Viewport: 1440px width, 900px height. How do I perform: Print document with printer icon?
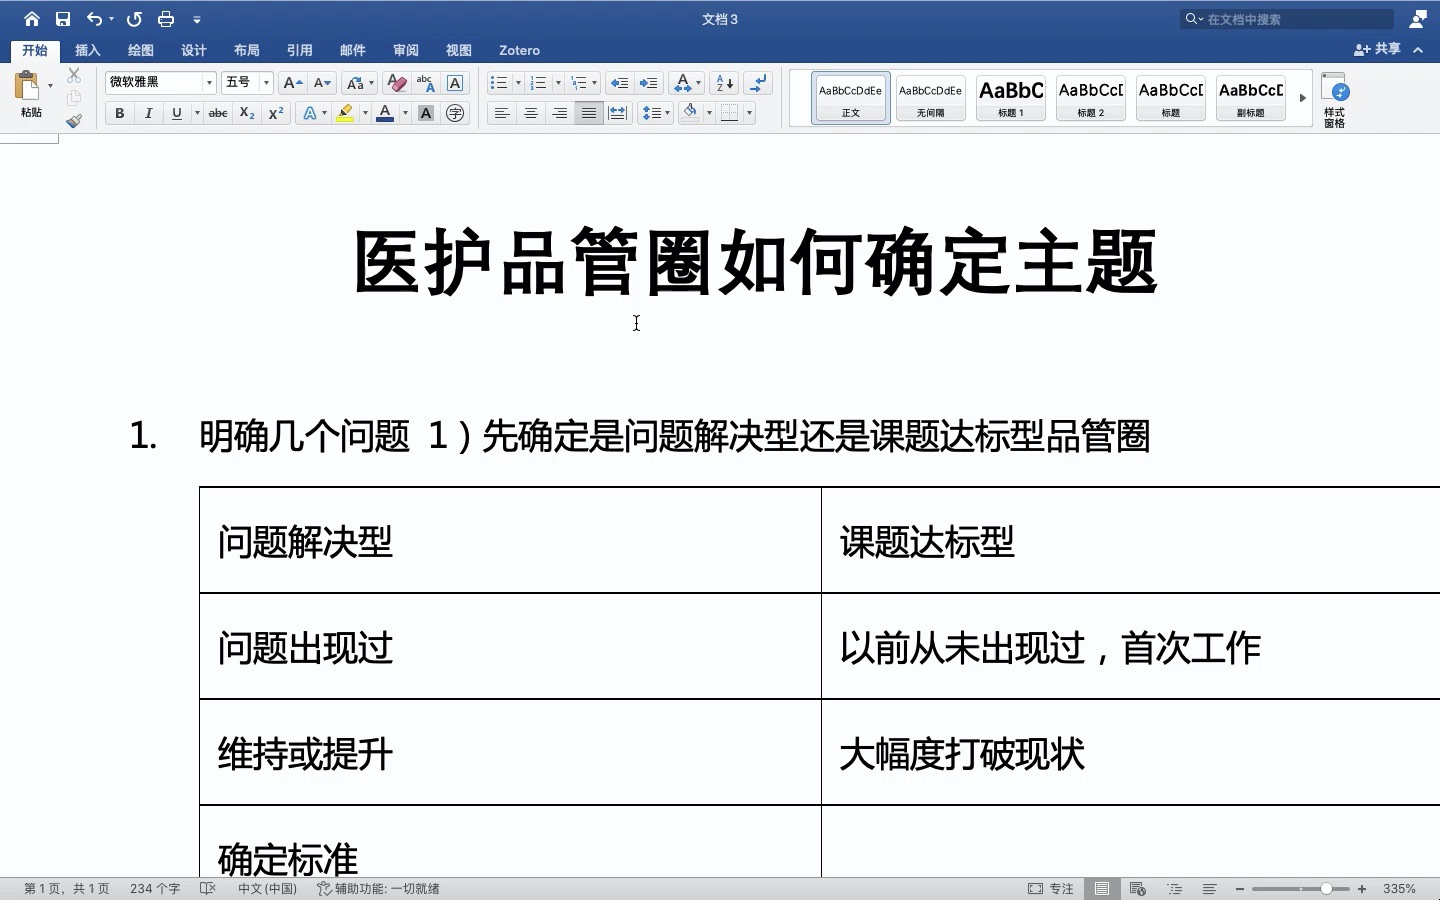(x=166, y=19)
